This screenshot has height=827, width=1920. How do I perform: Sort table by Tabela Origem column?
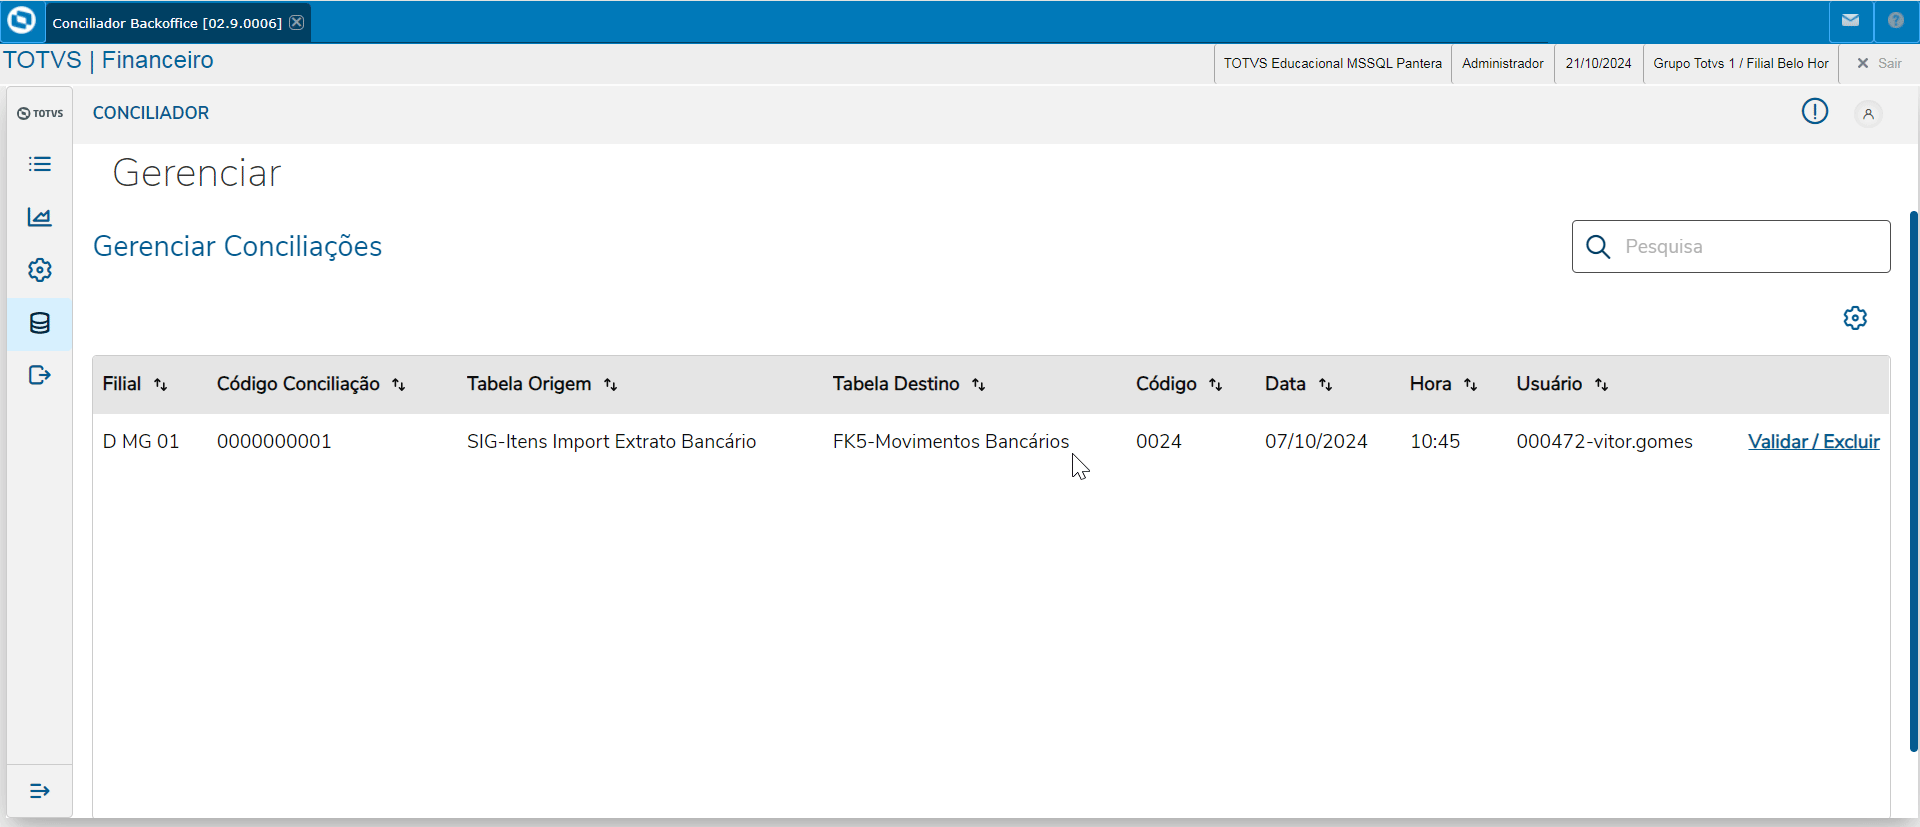click(x=610, y=385)
